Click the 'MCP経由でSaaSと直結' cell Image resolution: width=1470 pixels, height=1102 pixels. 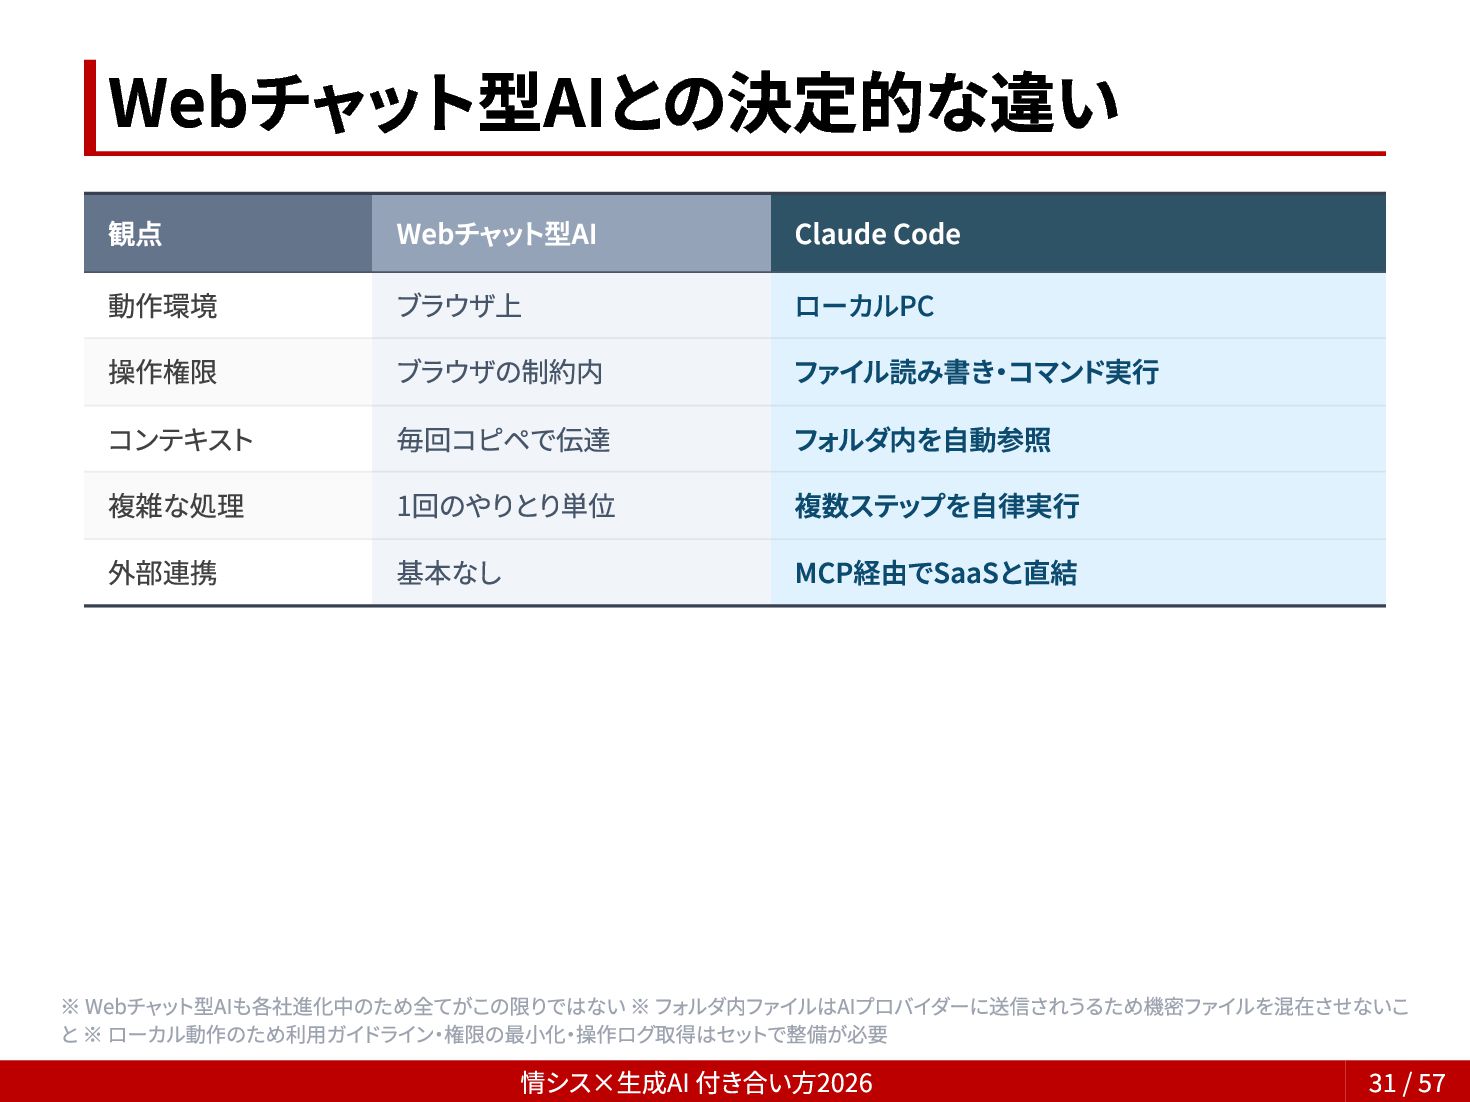(x=1078, y=573)
